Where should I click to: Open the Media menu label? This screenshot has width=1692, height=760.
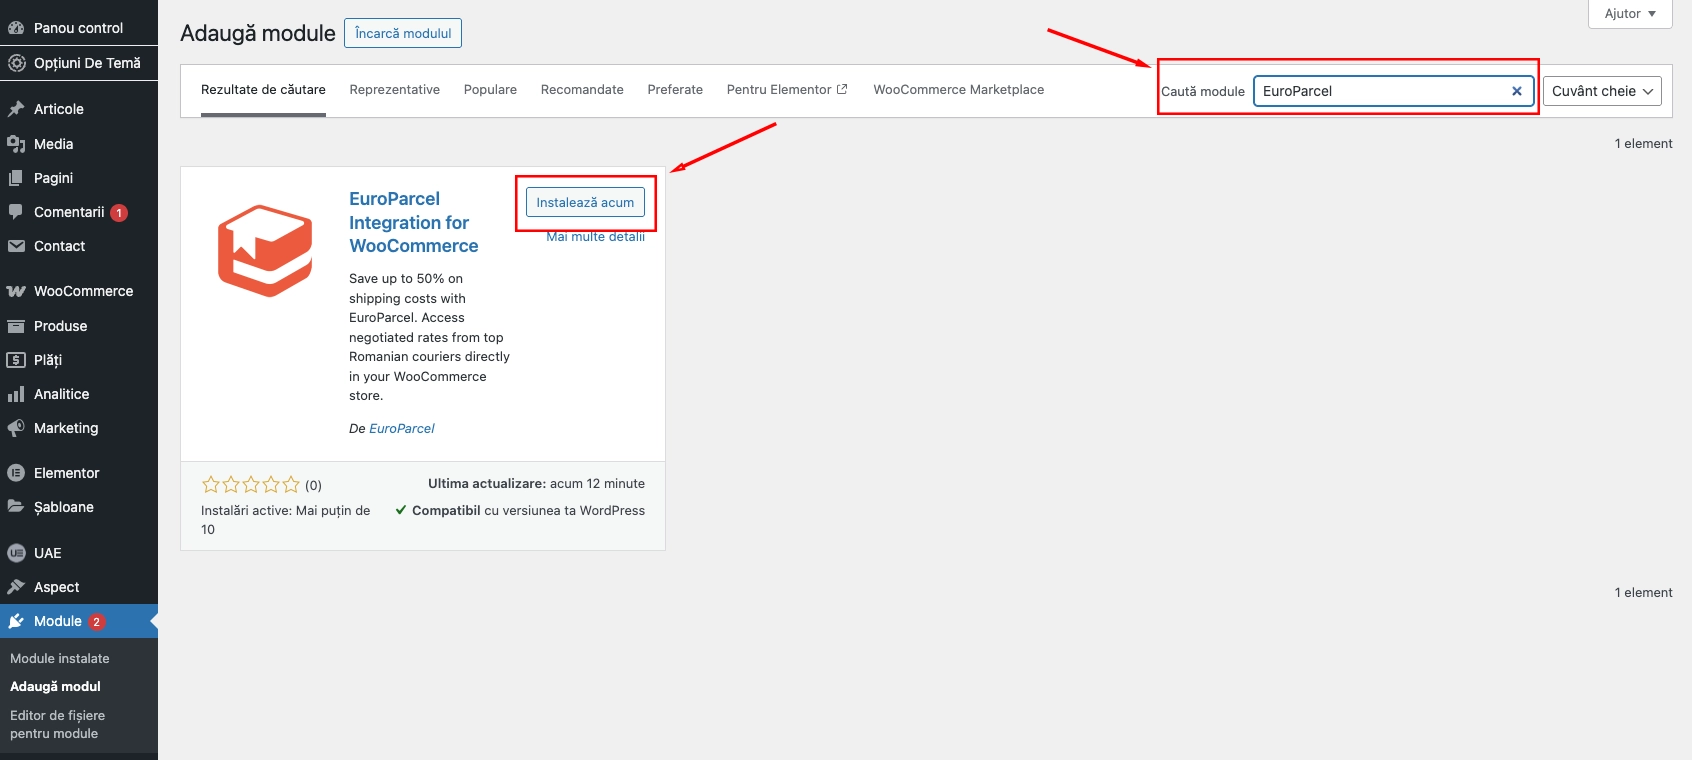[x=53, y=144]
